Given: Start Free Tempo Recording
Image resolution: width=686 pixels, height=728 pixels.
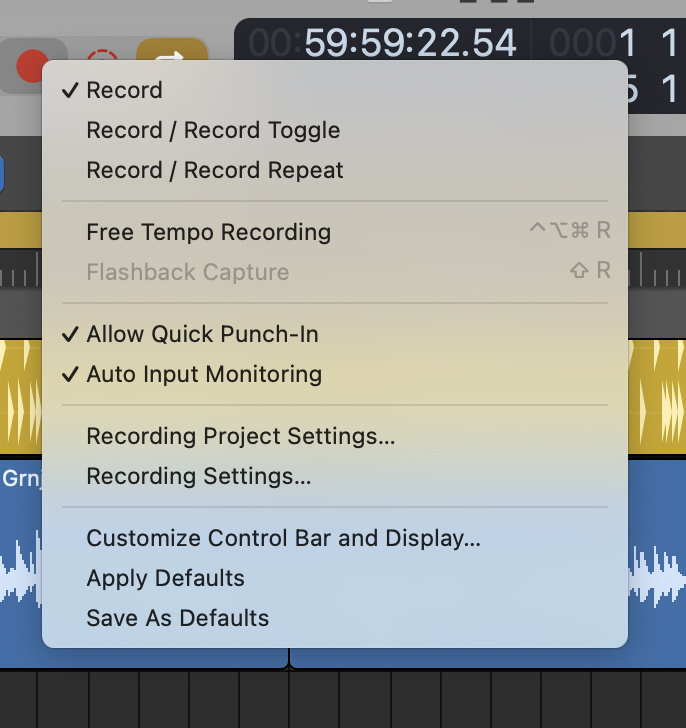Looking at the screenshot, I should [208, 232].
